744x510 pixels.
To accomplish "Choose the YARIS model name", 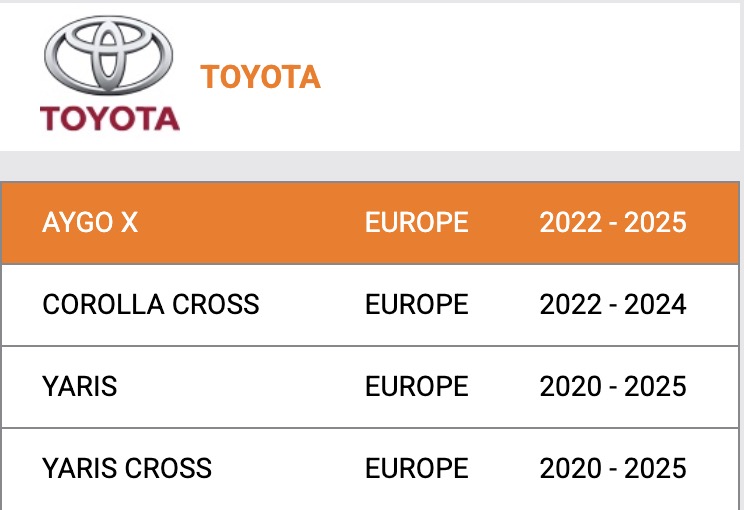I will tap(80, 386).
